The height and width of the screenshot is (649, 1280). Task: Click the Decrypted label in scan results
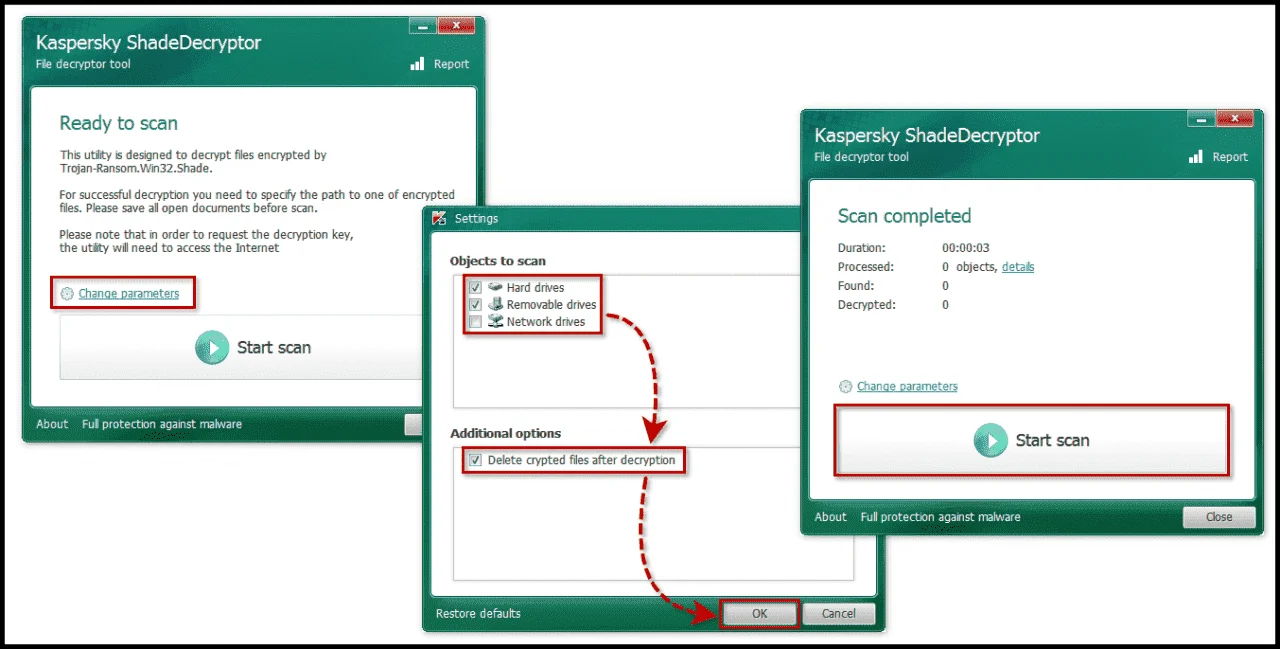coord(866,305)
